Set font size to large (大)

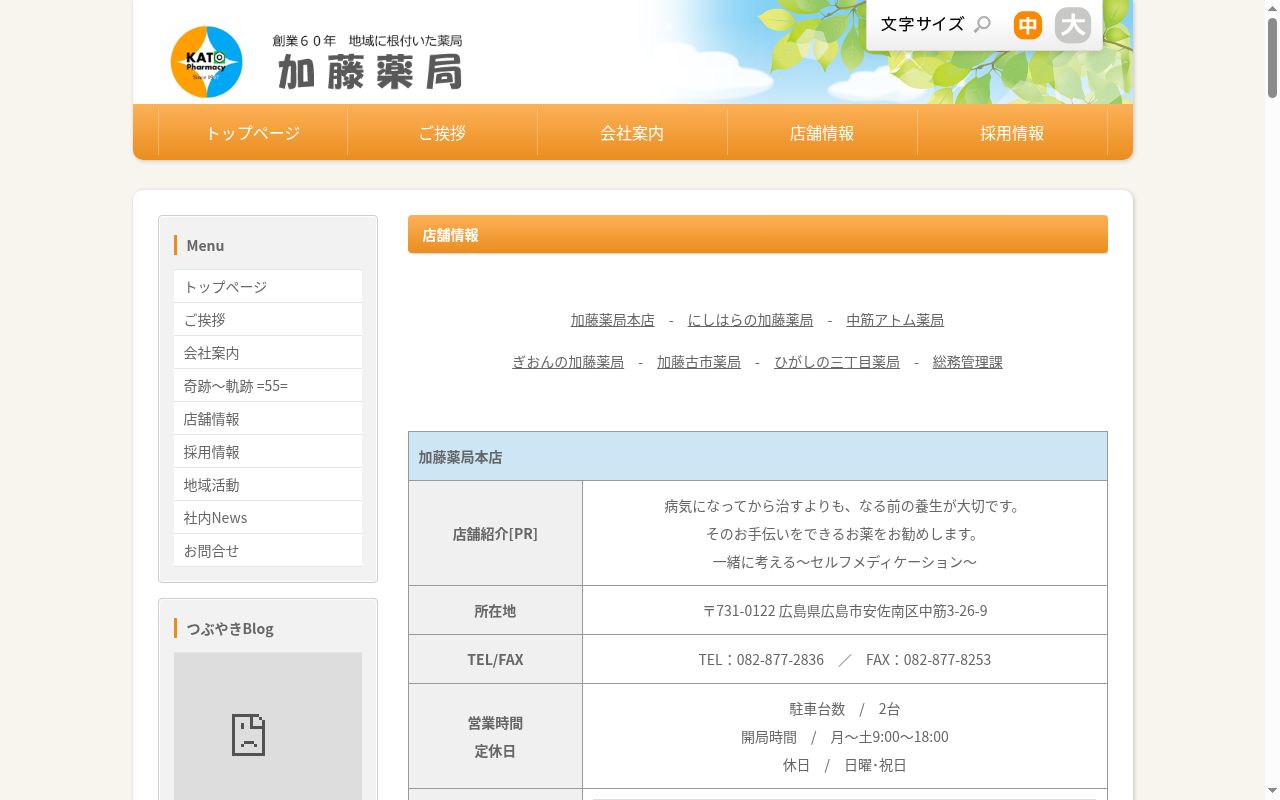[1073, 25]
